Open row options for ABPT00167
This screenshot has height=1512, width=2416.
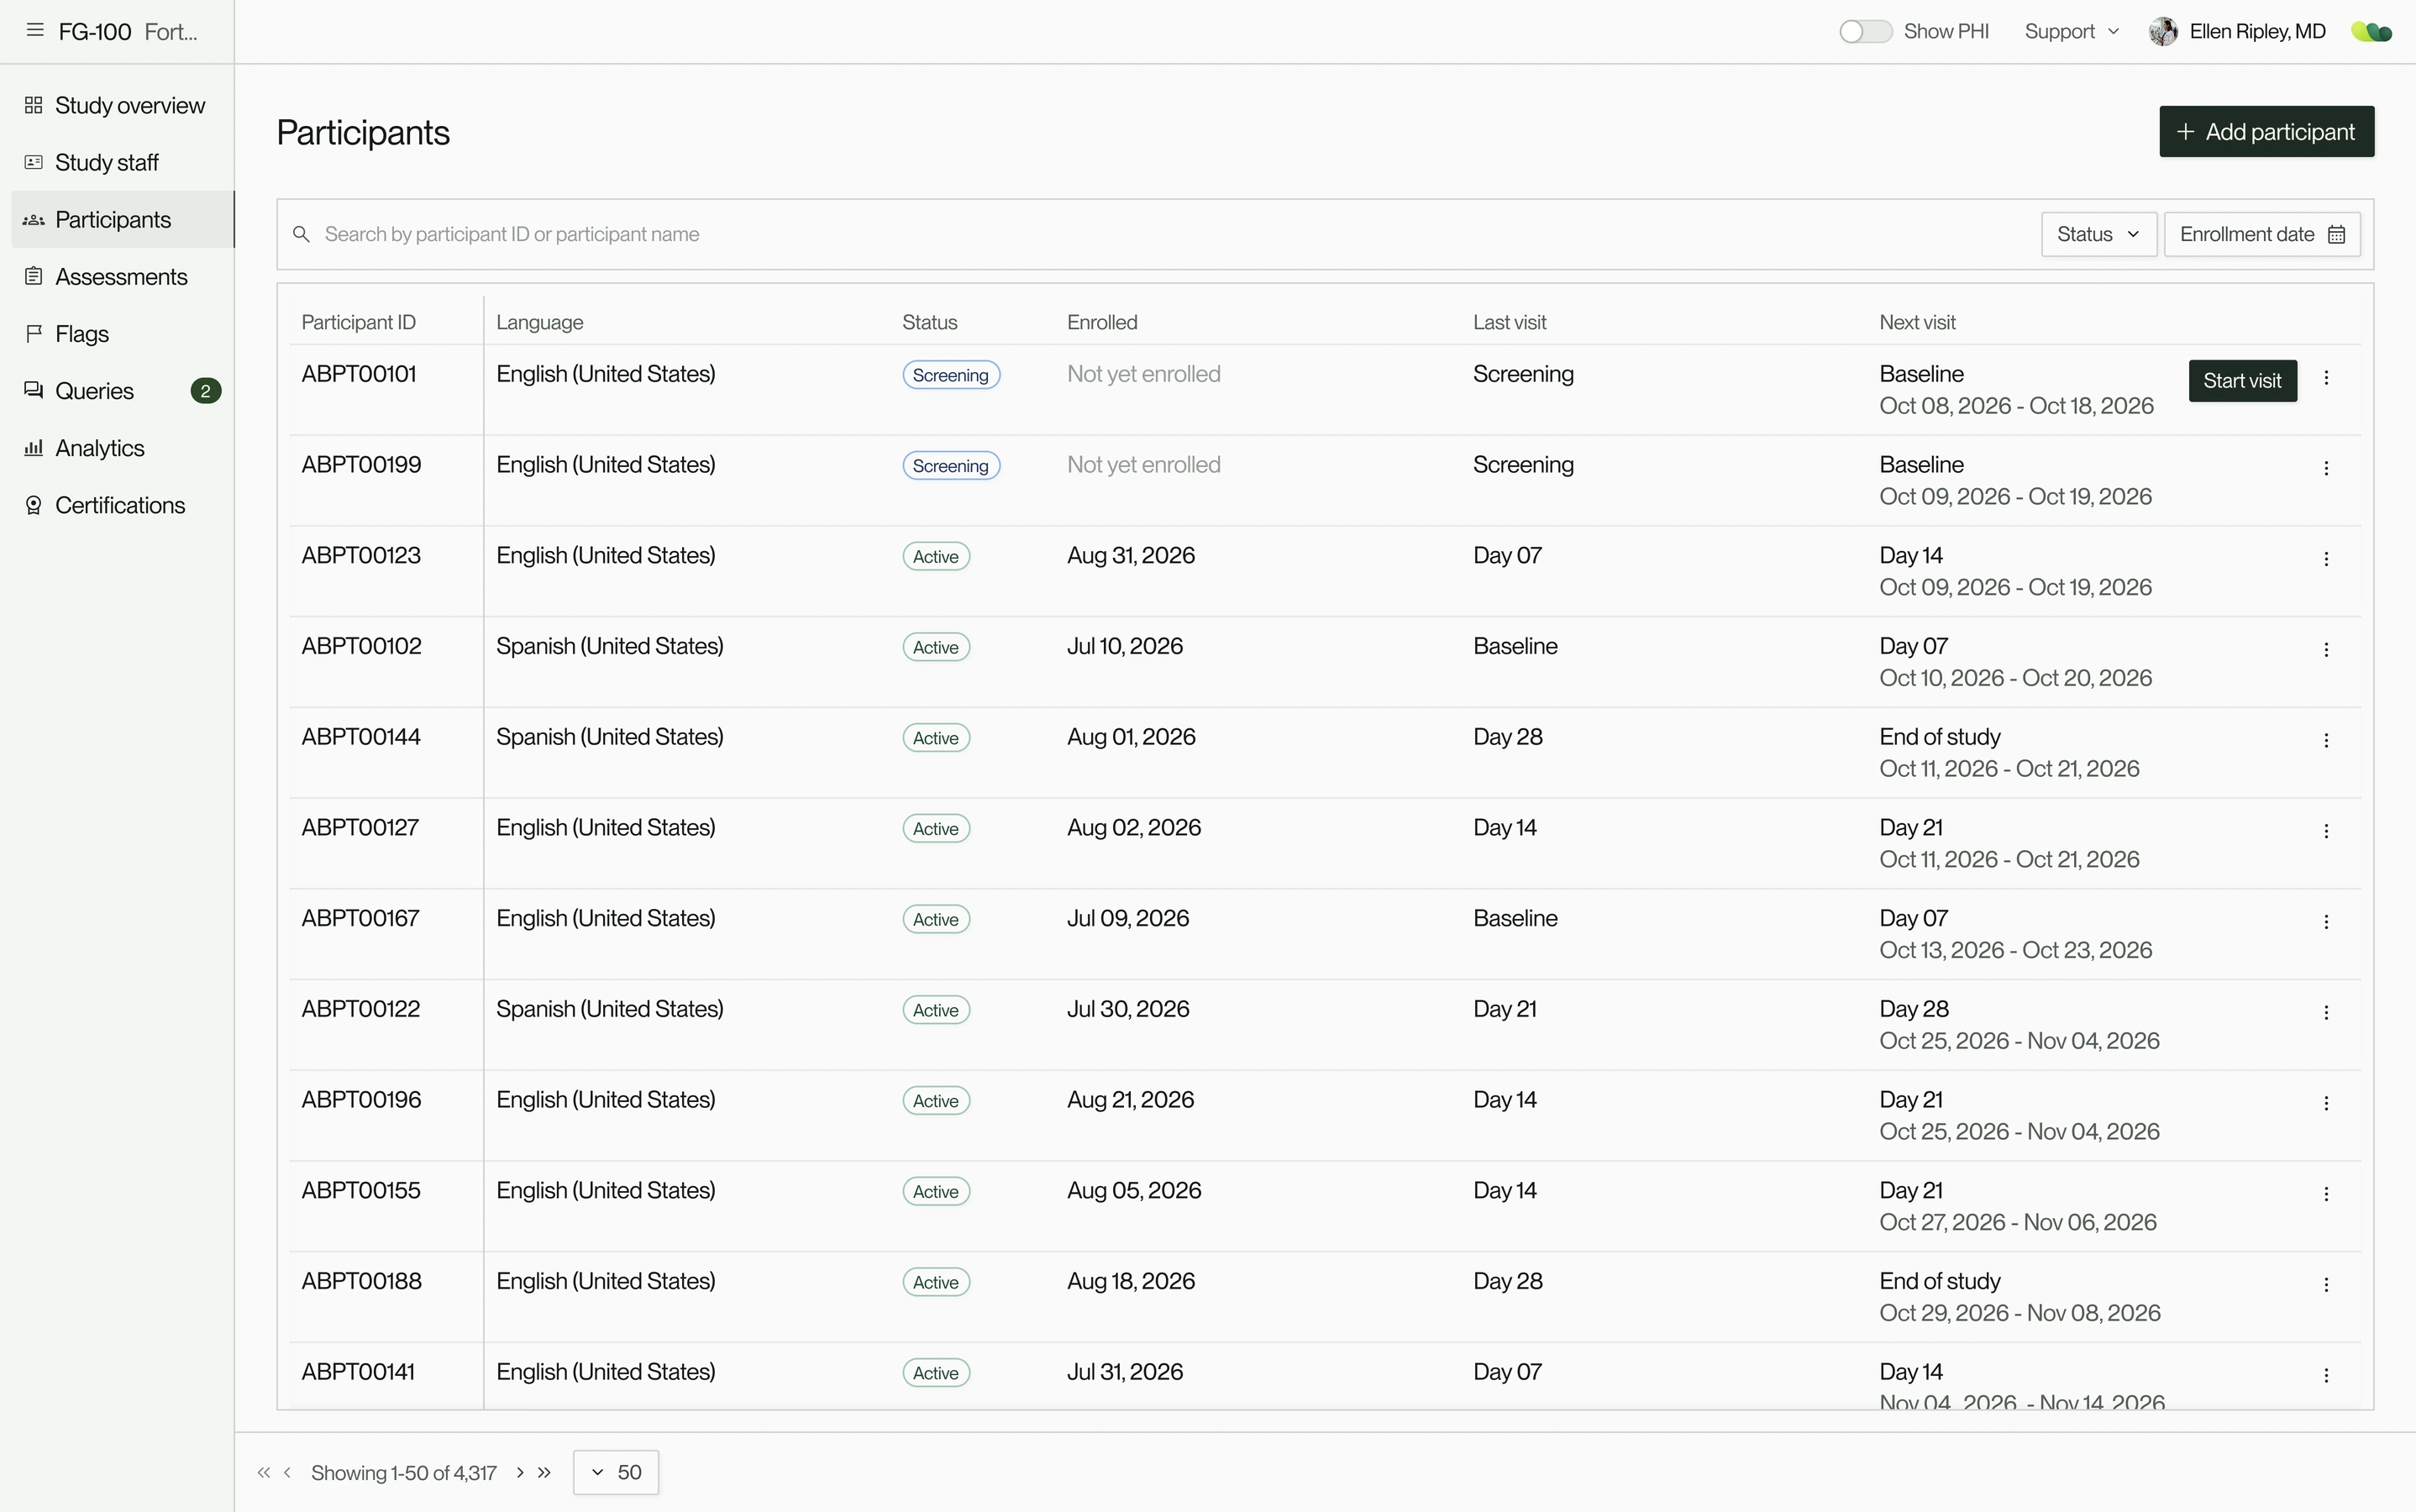tap(2326, 922)
